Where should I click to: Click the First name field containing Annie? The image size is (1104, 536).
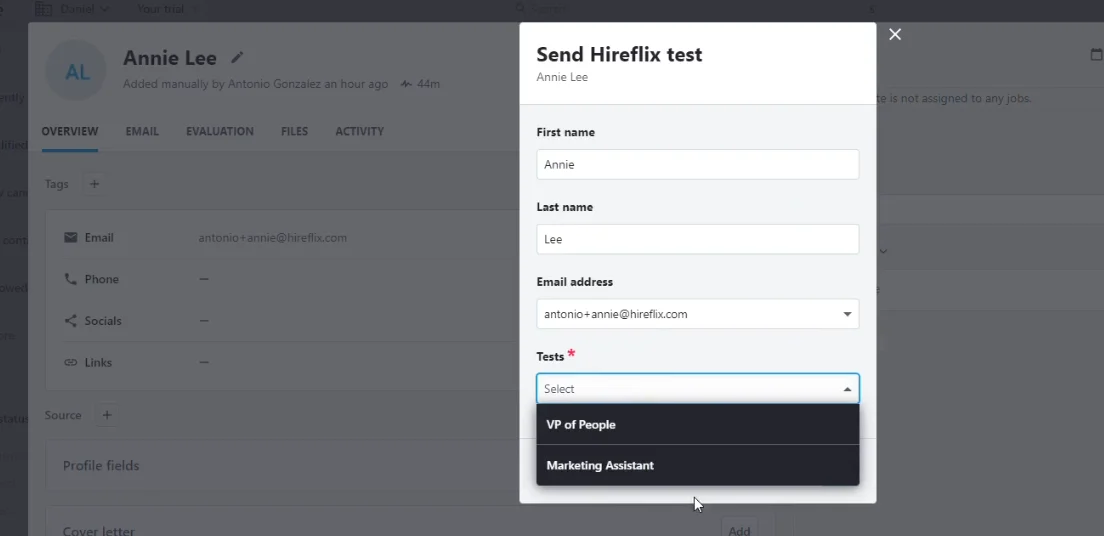click(697, 164)
